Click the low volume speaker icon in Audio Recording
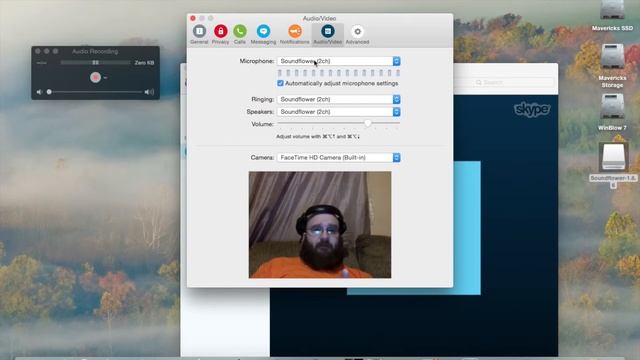Screen dimensions: 640x360 click(39, 92)
